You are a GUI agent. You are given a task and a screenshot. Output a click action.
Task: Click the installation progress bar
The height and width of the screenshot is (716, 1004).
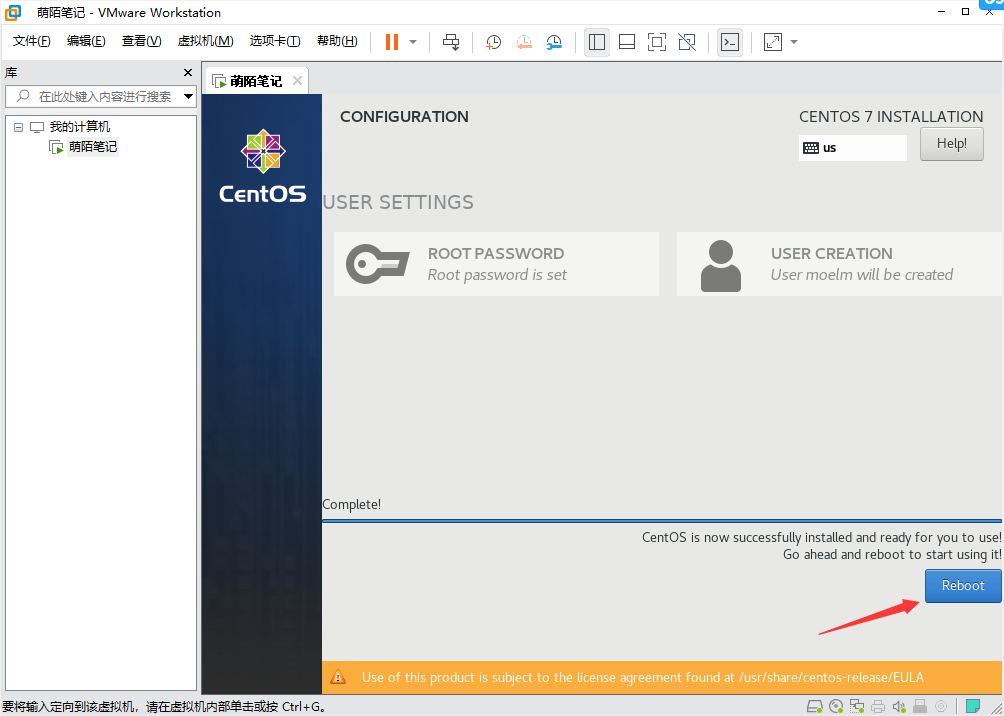pyautogui.click(x=662, y=521)
